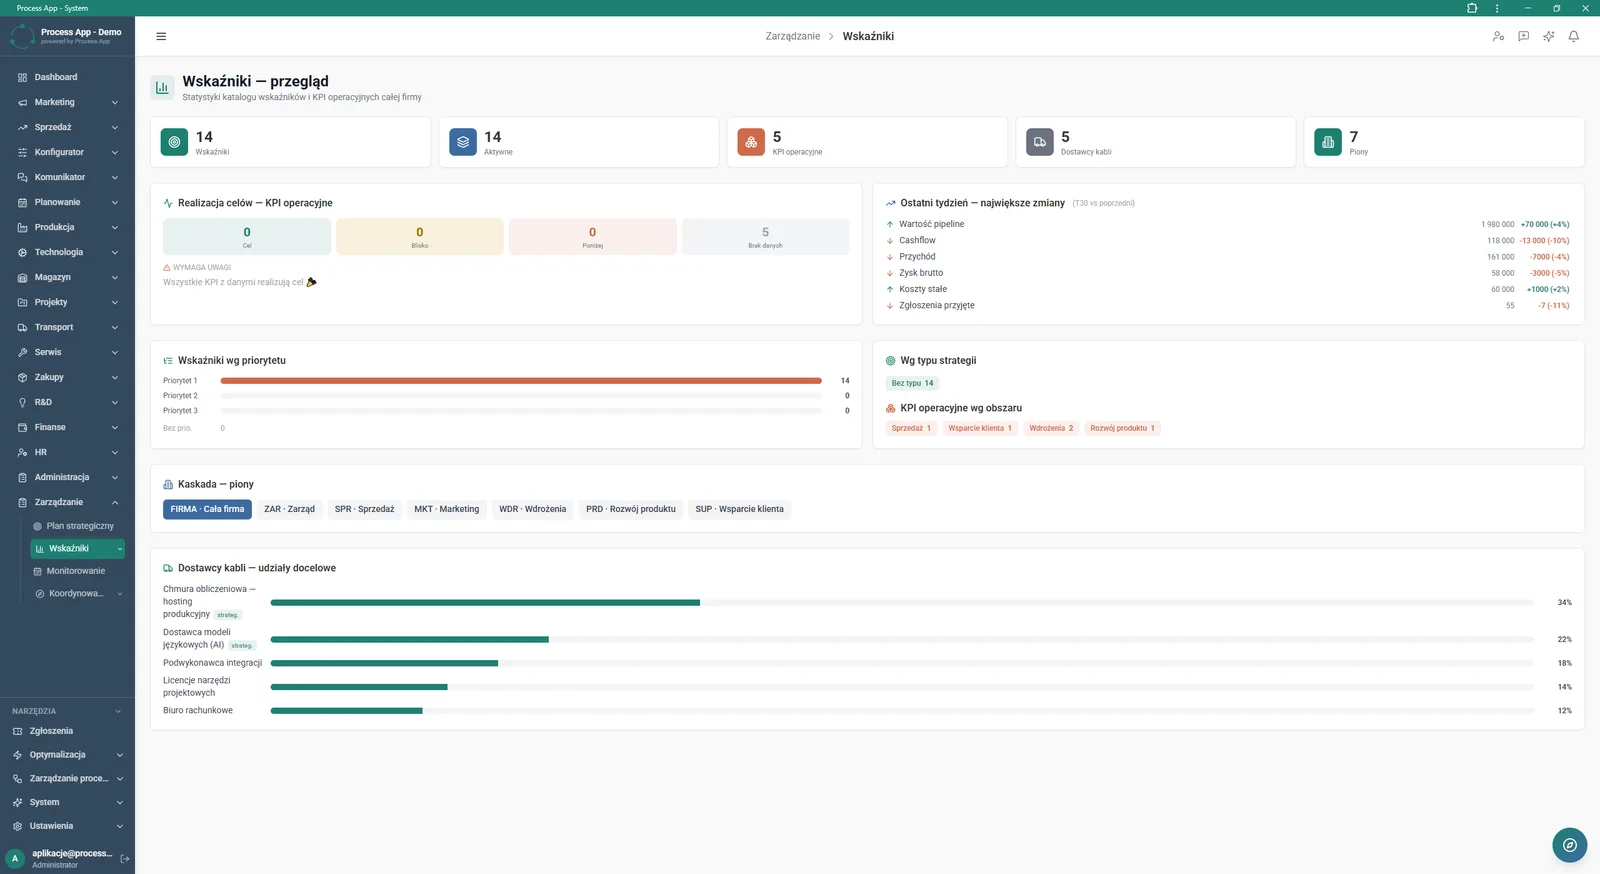Expand the Magazyn sidebar section
The width and height of the screenshot is (1600, 874).
click(67, 277)
